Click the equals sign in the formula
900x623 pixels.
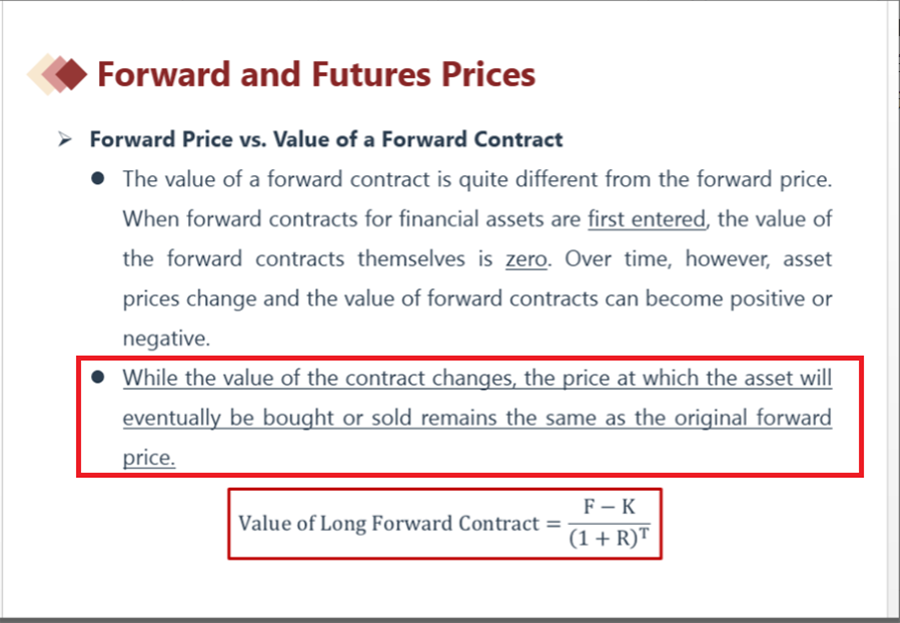553,524
